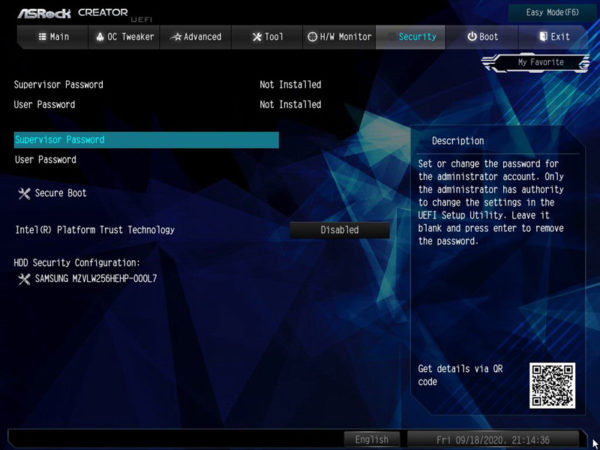Image resolution: width=600 pixels, height=450 pixels.
Task: Go to the Tool tab
Action: tap(267, 37)
